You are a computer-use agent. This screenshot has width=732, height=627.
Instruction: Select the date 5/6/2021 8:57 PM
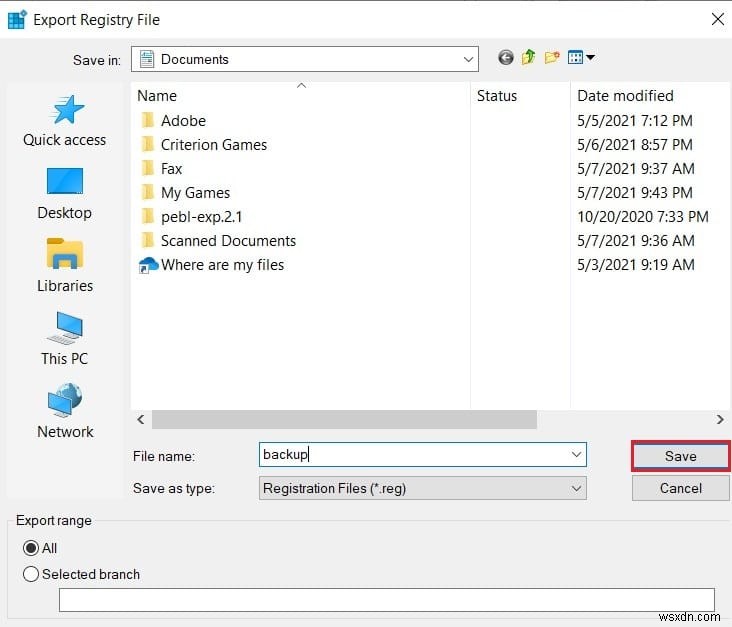point(635,144)
